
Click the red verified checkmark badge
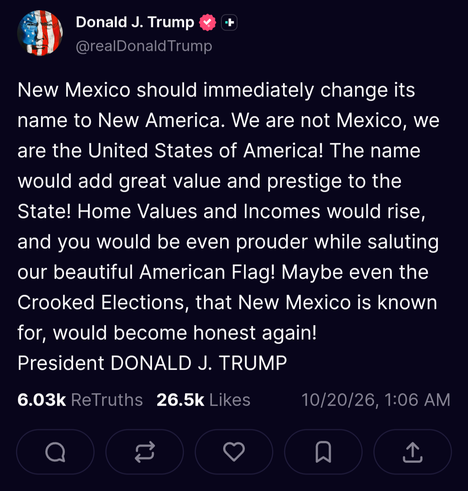[207, 22]
